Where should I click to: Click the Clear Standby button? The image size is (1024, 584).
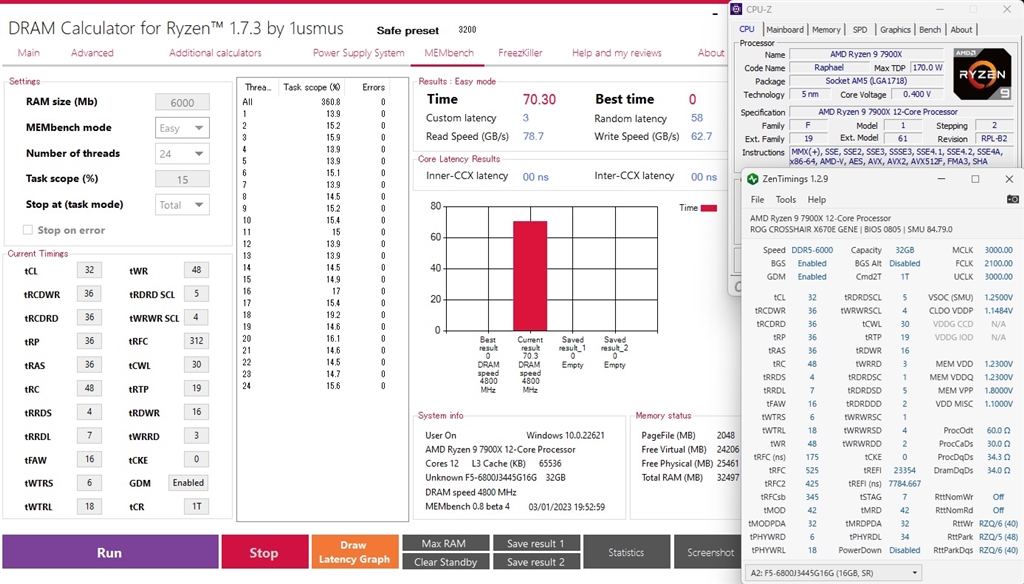click(445, 562)
